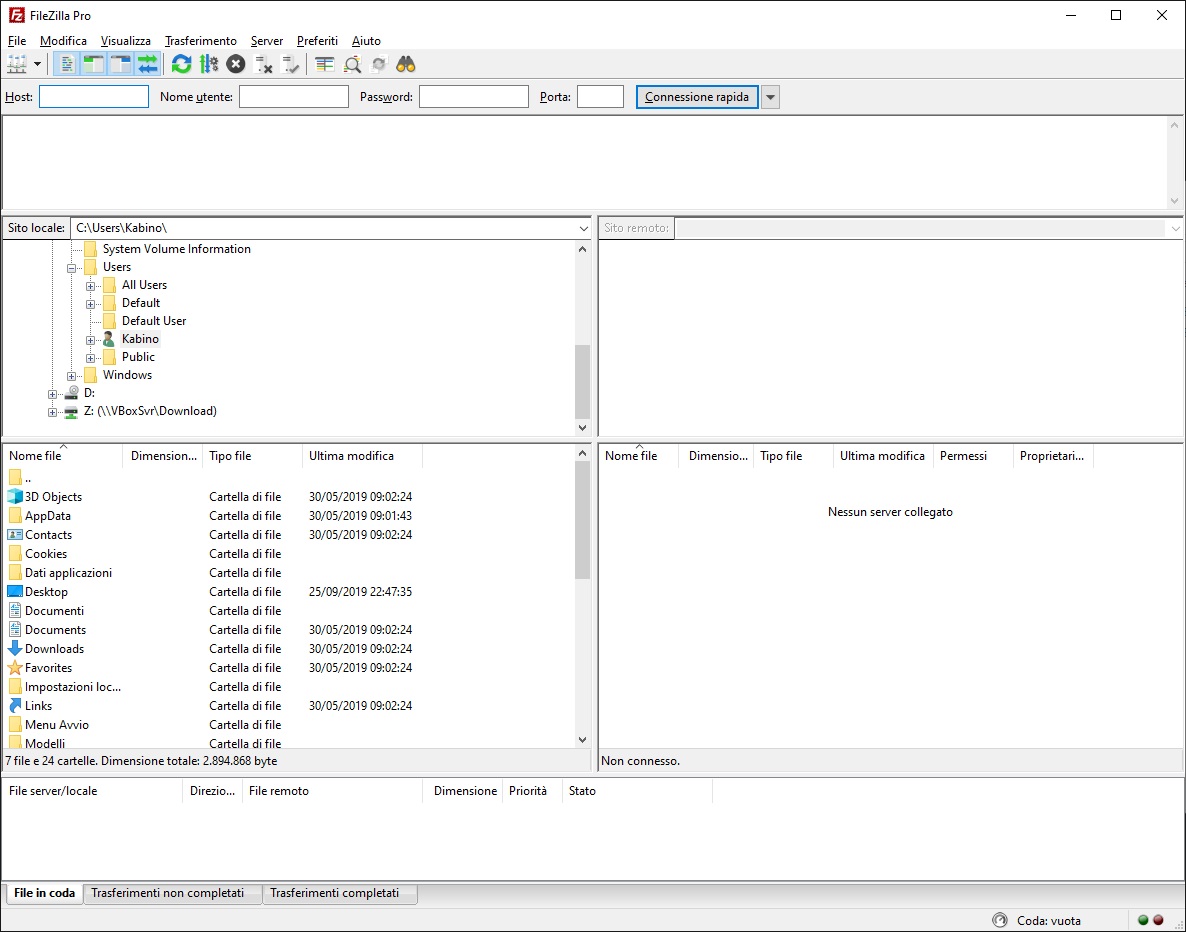Screen dimensions: 1186x932
Task: Open the Modifica menu
Action: click(64, 41)
